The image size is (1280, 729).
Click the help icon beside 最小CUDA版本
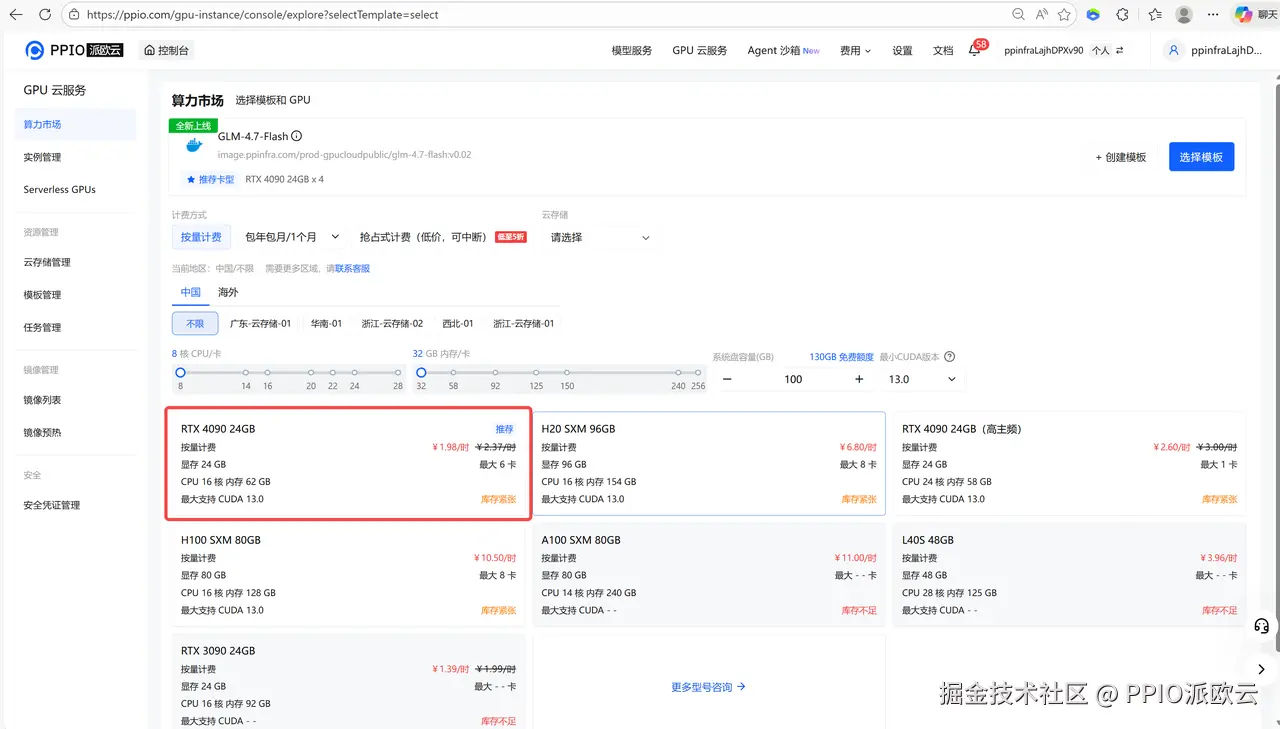click(x=949, y=357)
